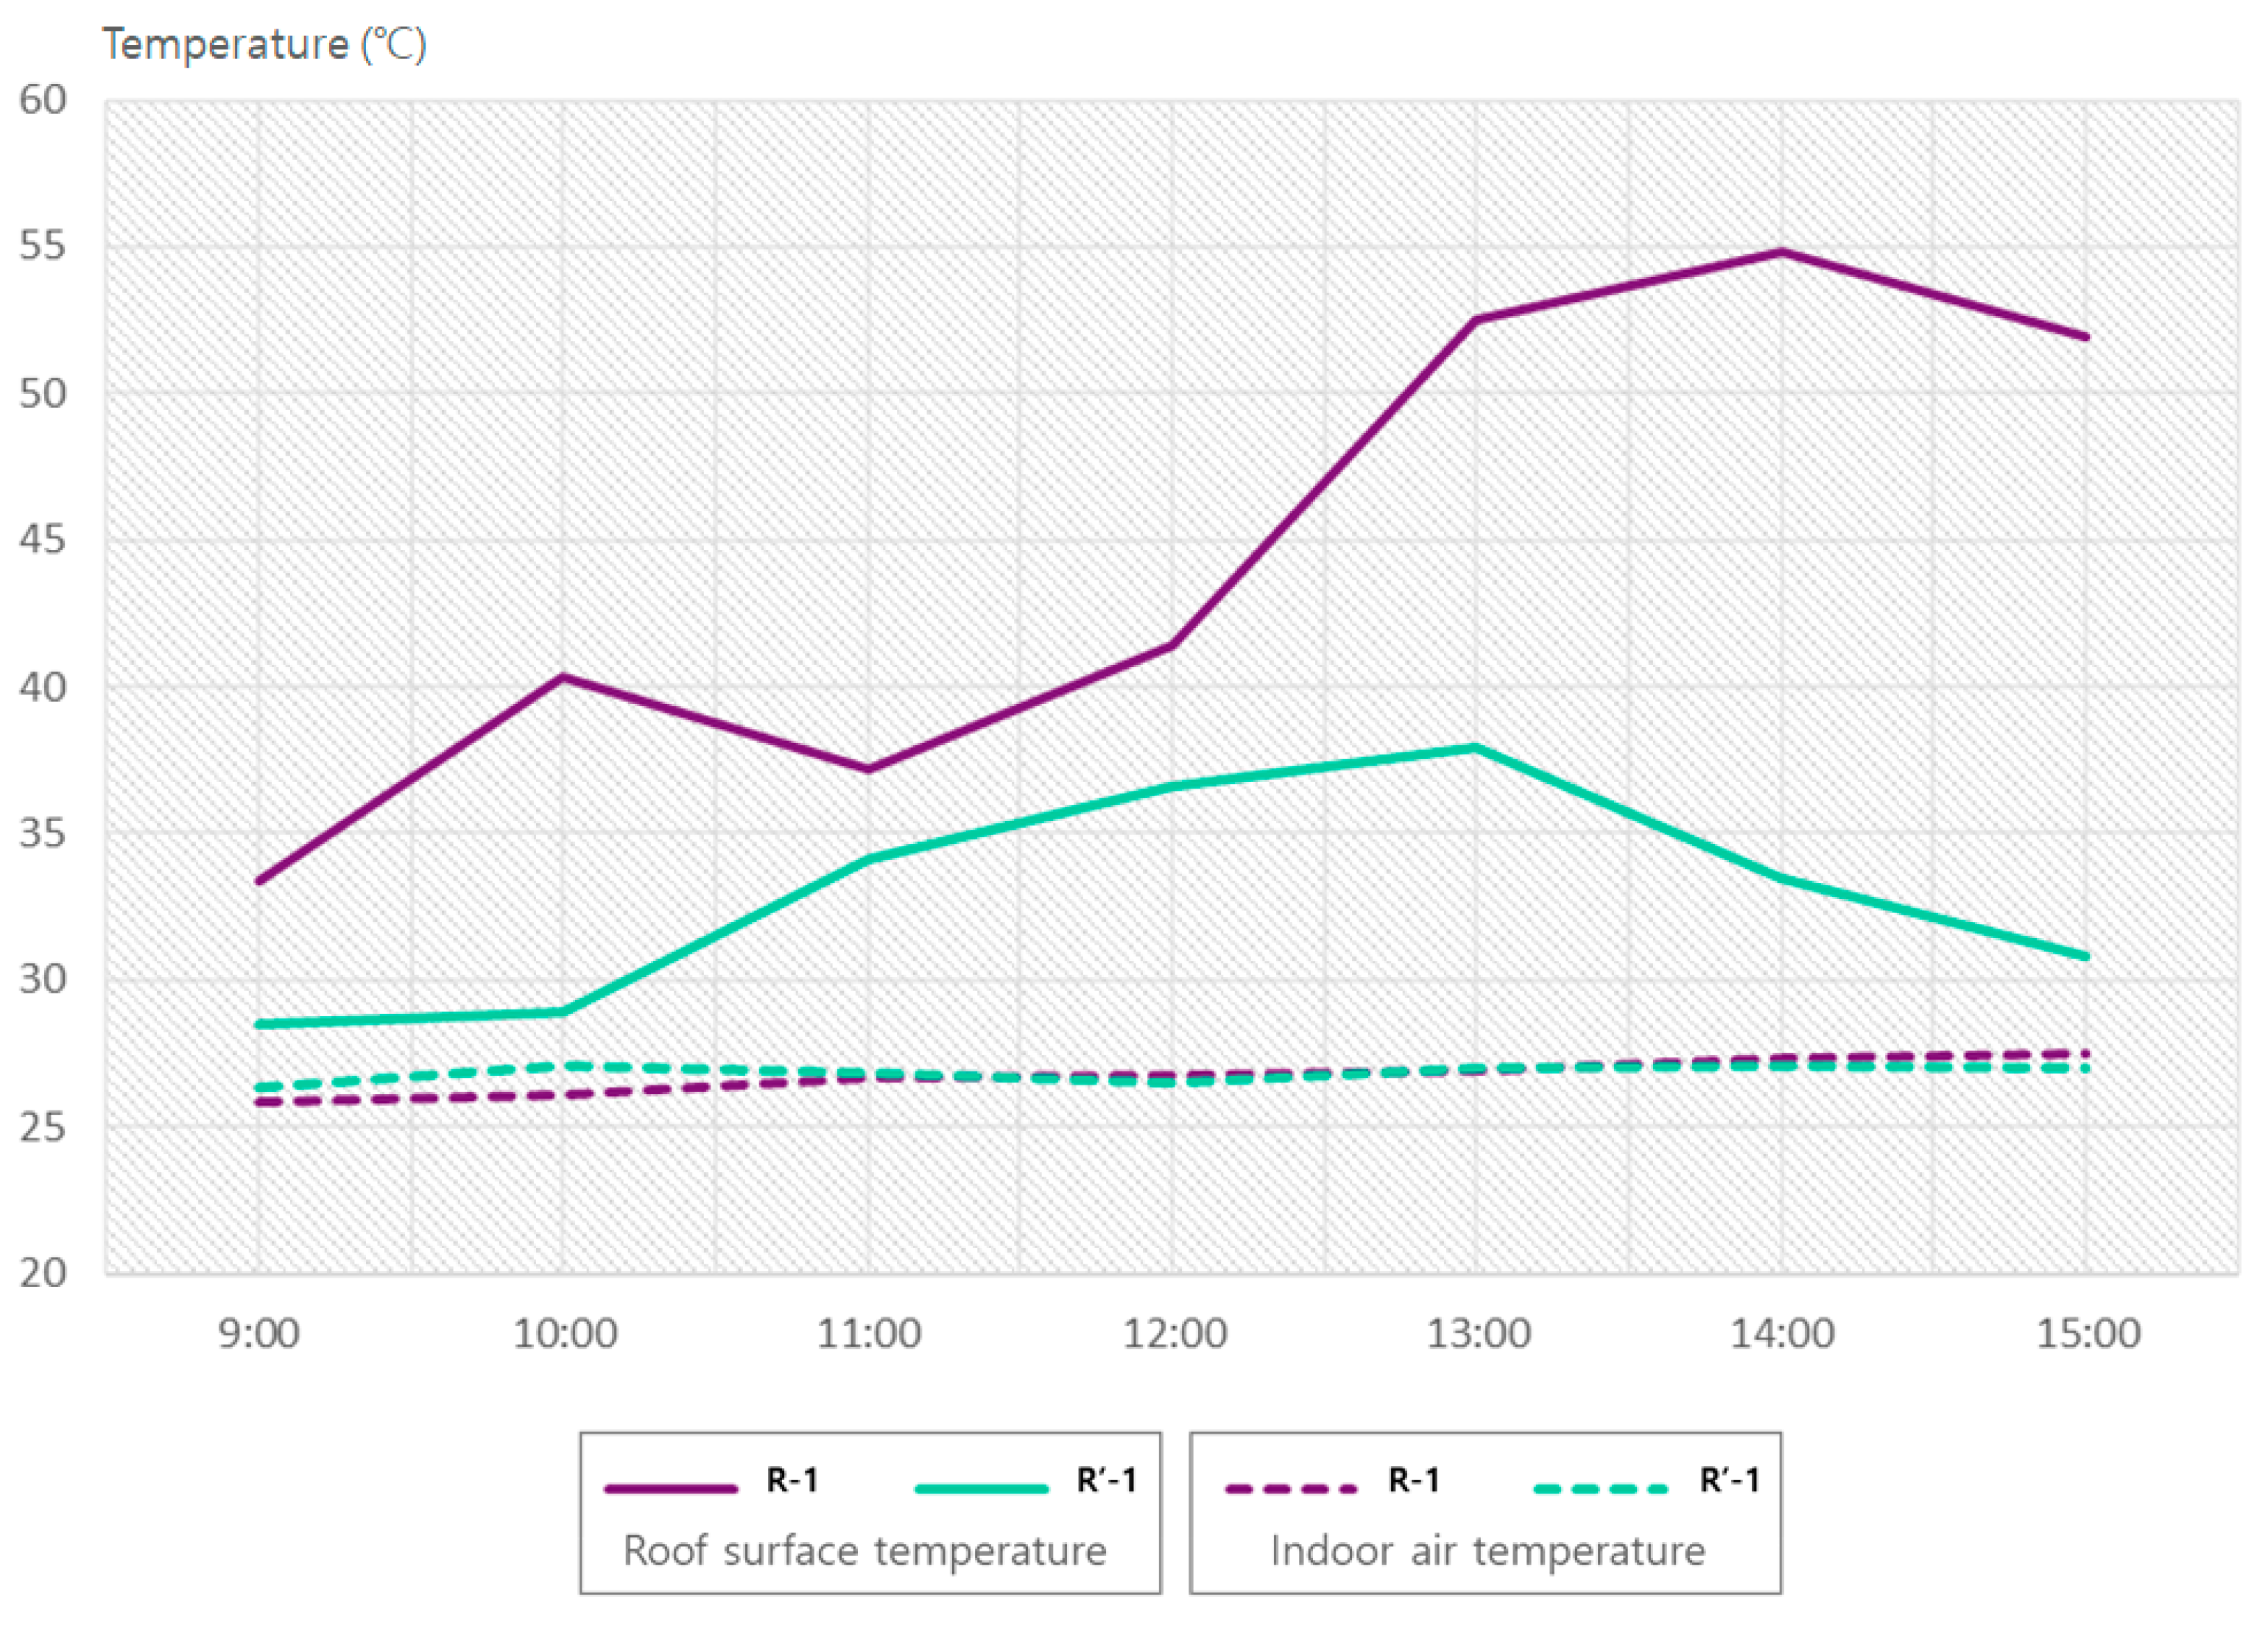Click the 45 y-axis tick label
Screen dimensions: 2268x1631
pyautogui.click(x=43, y=539)
